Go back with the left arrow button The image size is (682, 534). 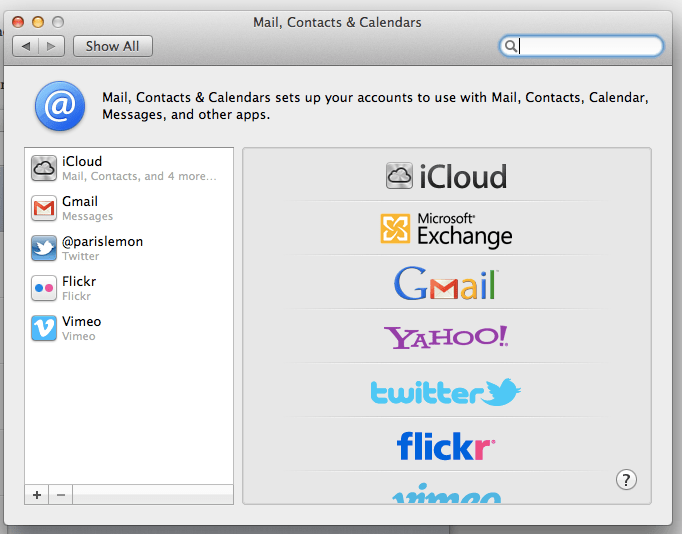point(26,46)
